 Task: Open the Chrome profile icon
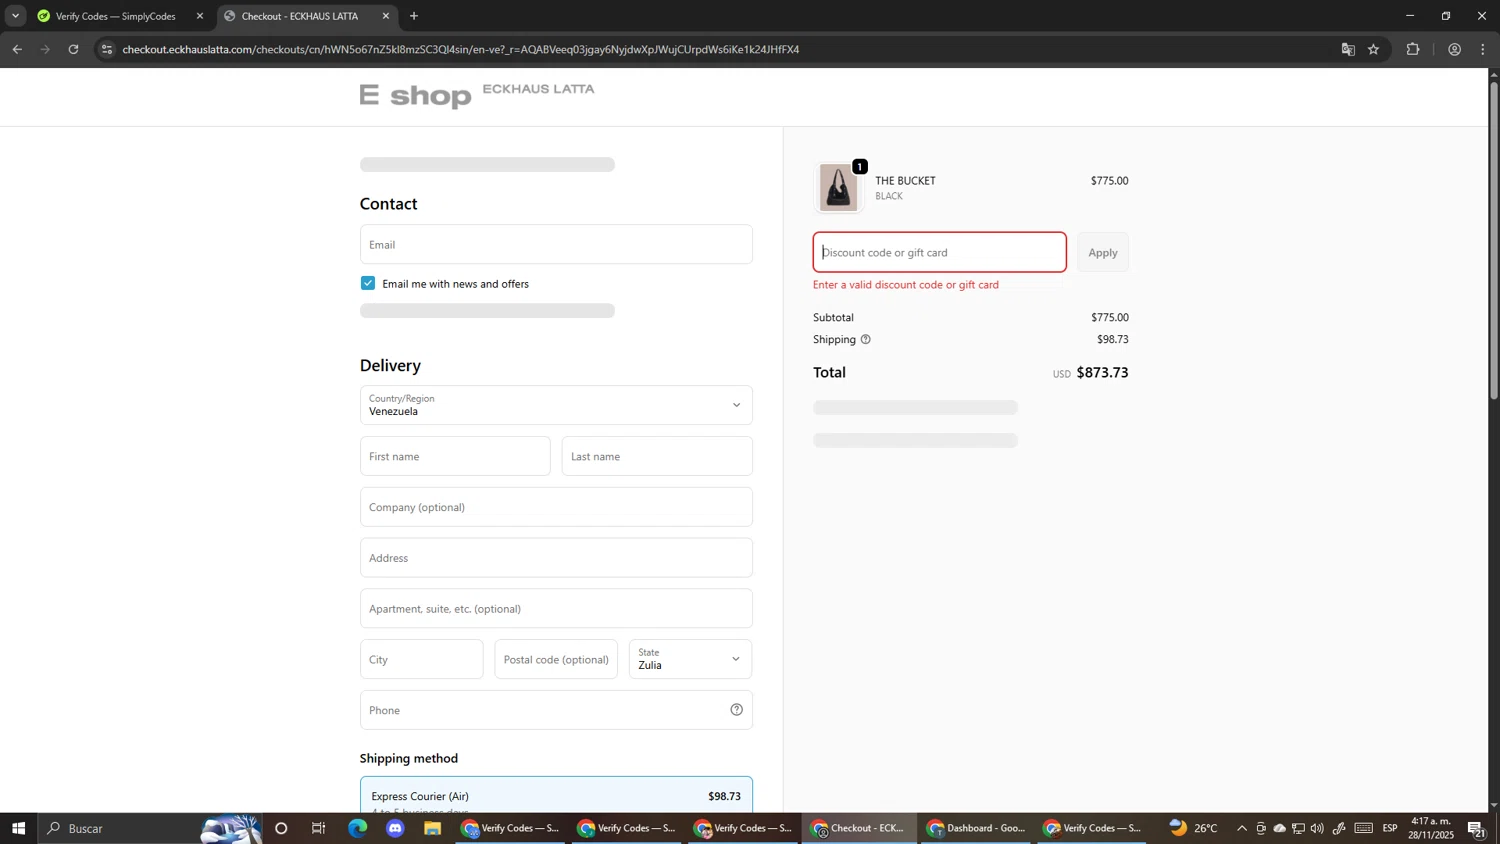[1454, 49]
